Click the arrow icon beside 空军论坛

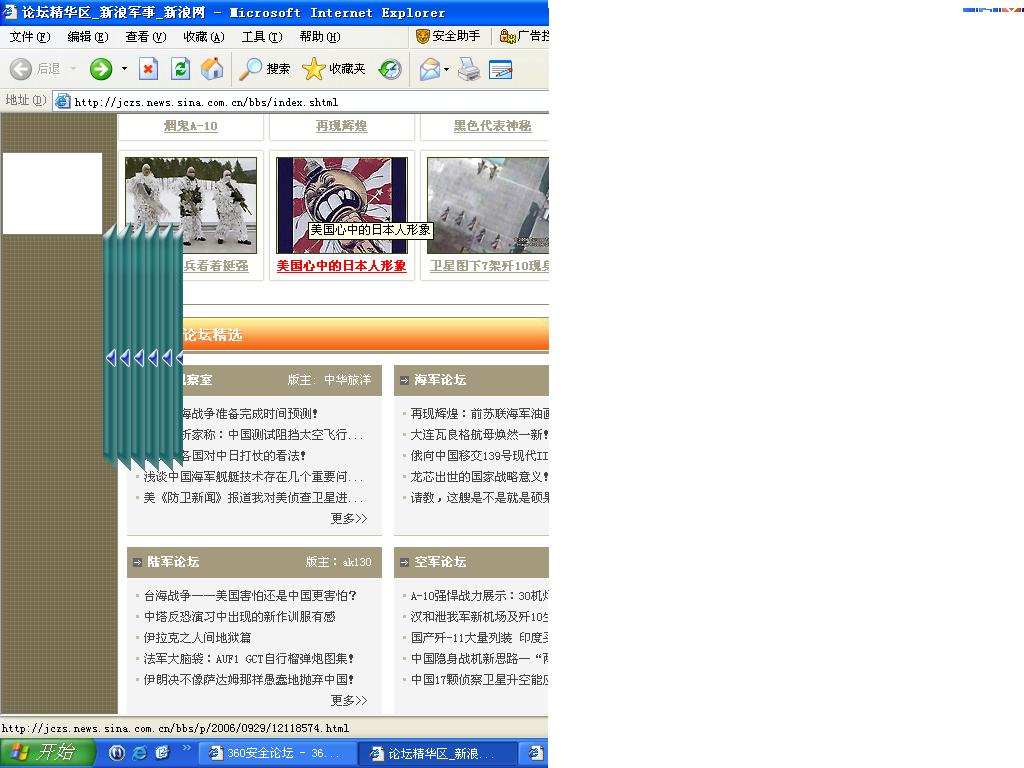click(x=404, y=562)
